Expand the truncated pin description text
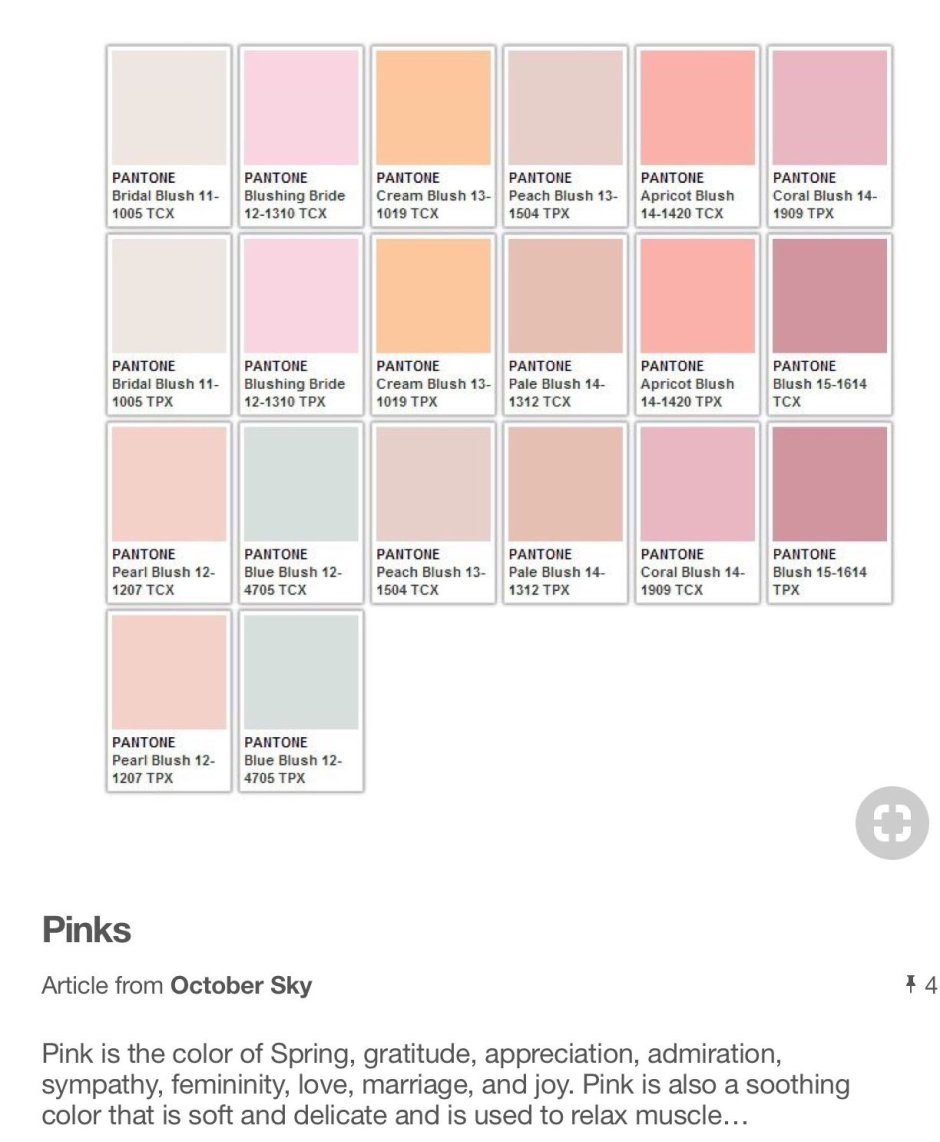This screenshot has height=1142, width=940. click(x=445, y=1084)
